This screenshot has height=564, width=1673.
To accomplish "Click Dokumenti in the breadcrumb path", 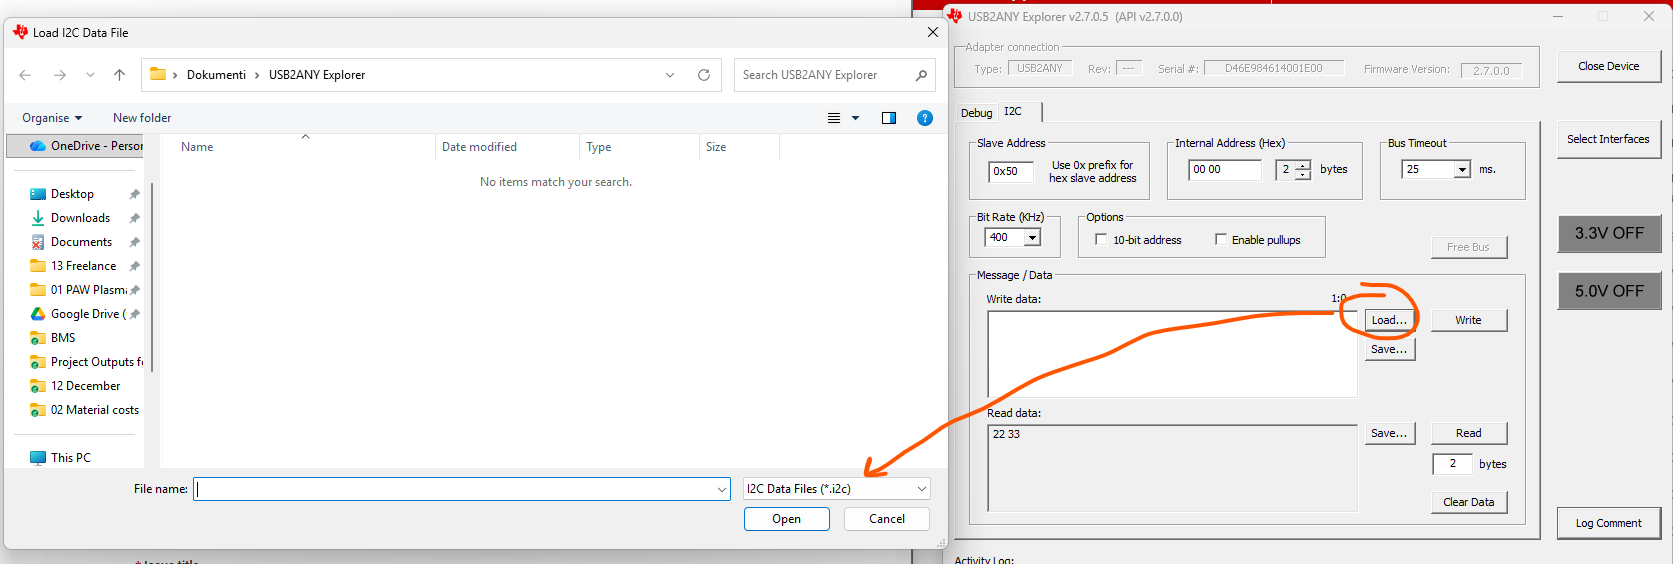I will 216,75.
